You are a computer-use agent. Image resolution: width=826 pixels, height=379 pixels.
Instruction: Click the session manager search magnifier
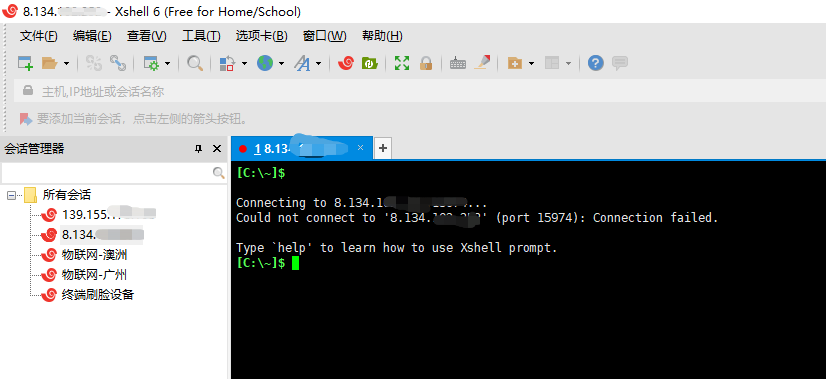tap(218, 172)
